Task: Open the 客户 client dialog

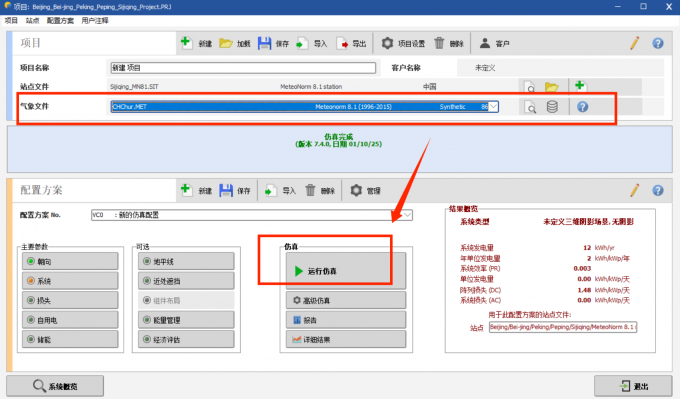Action: tap(494, 43)
